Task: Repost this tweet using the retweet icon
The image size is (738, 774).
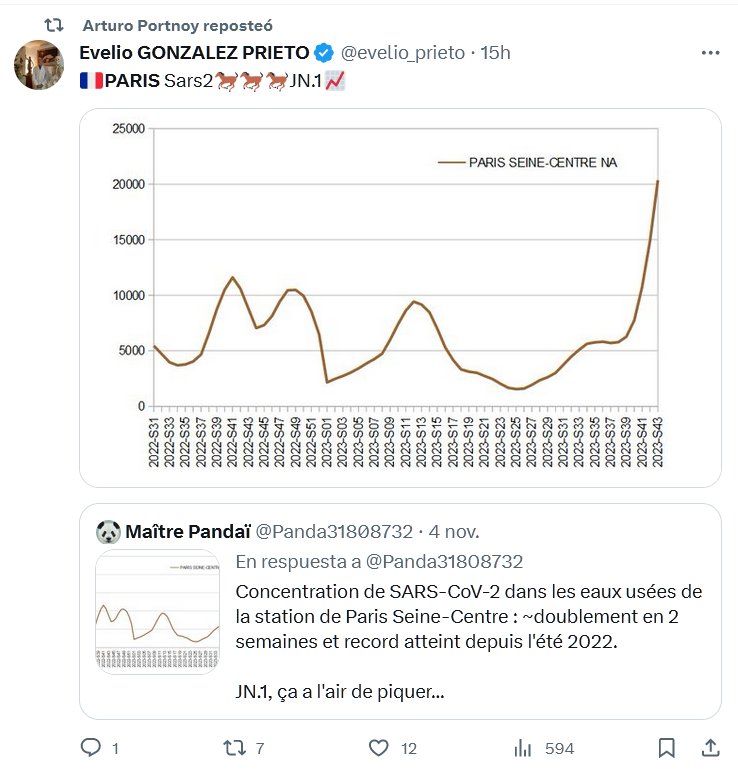Action: 233,747
